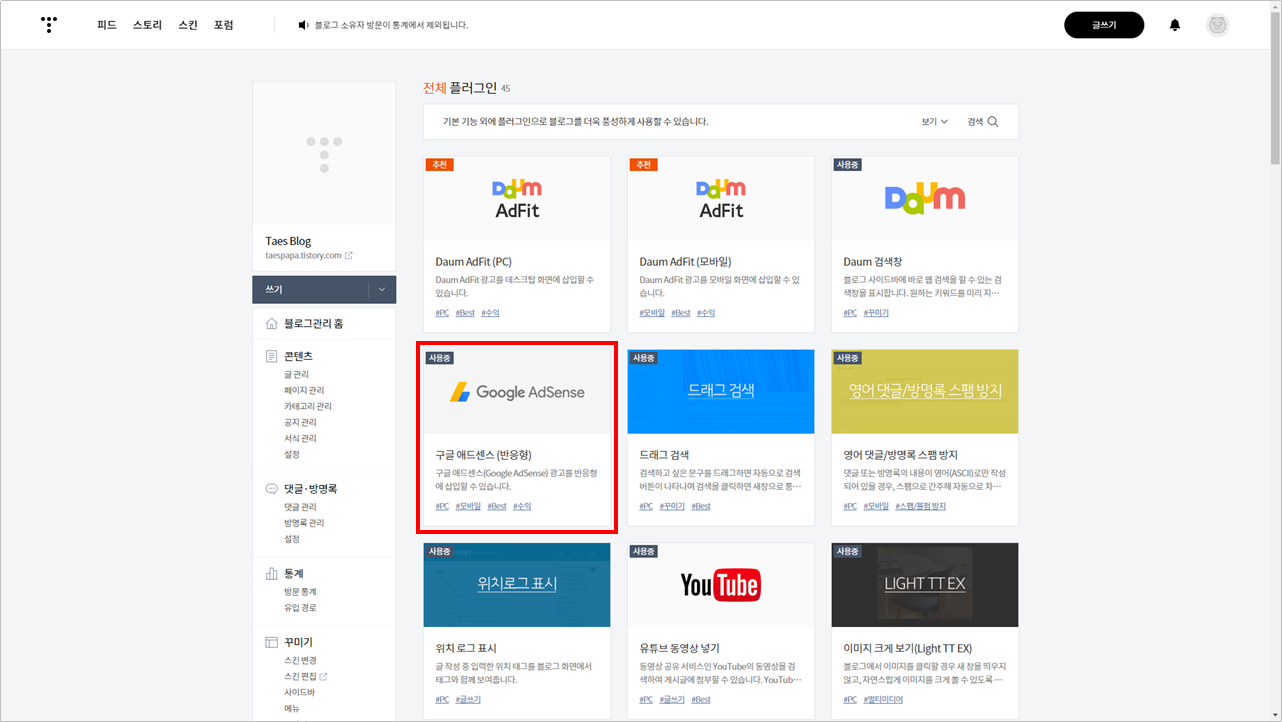
Task: Click the 통계 chart icon
Action: [x=272, y=574]
